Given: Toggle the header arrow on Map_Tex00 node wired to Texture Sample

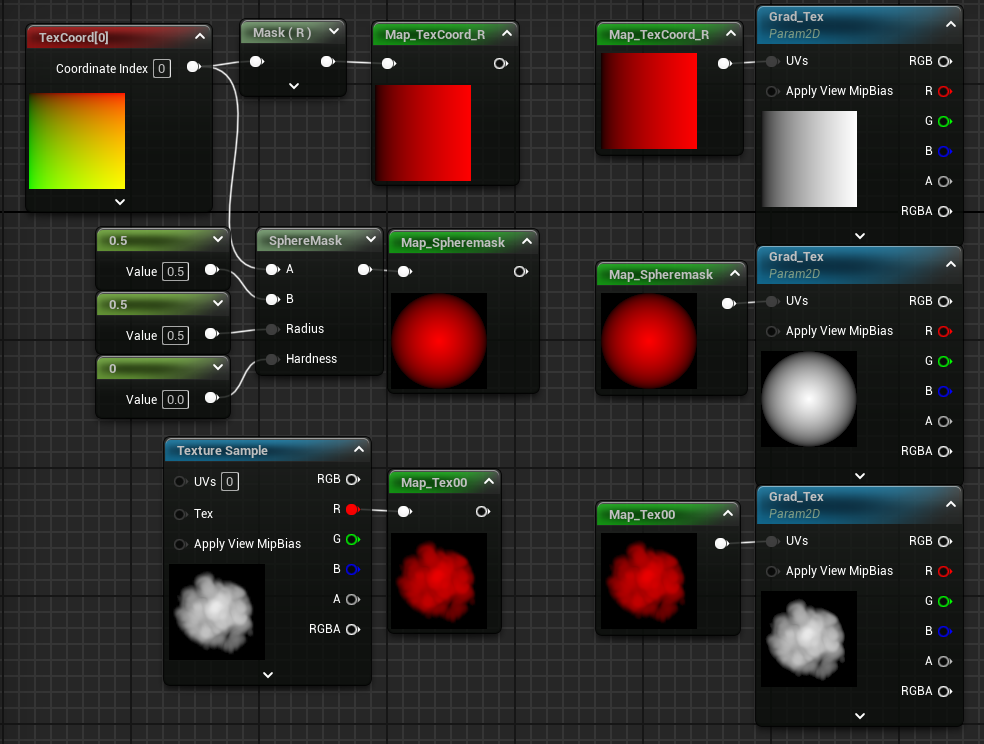Looking at the screenshot, I should click(489, 482).
